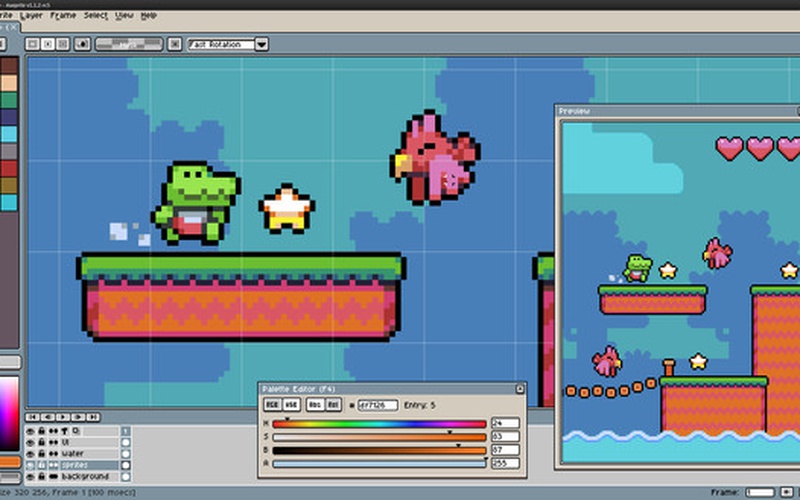Jump to the first frame

[x=33, y=417]
